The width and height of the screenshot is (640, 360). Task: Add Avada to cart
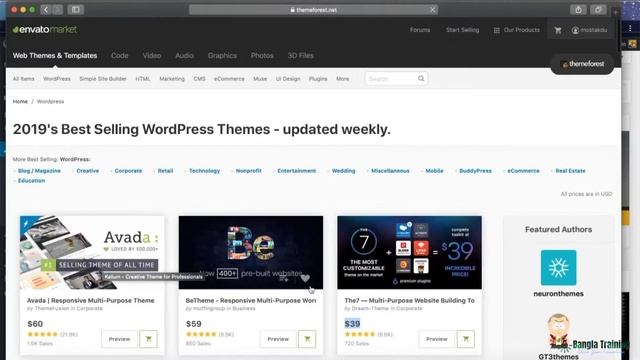[149, 339]
